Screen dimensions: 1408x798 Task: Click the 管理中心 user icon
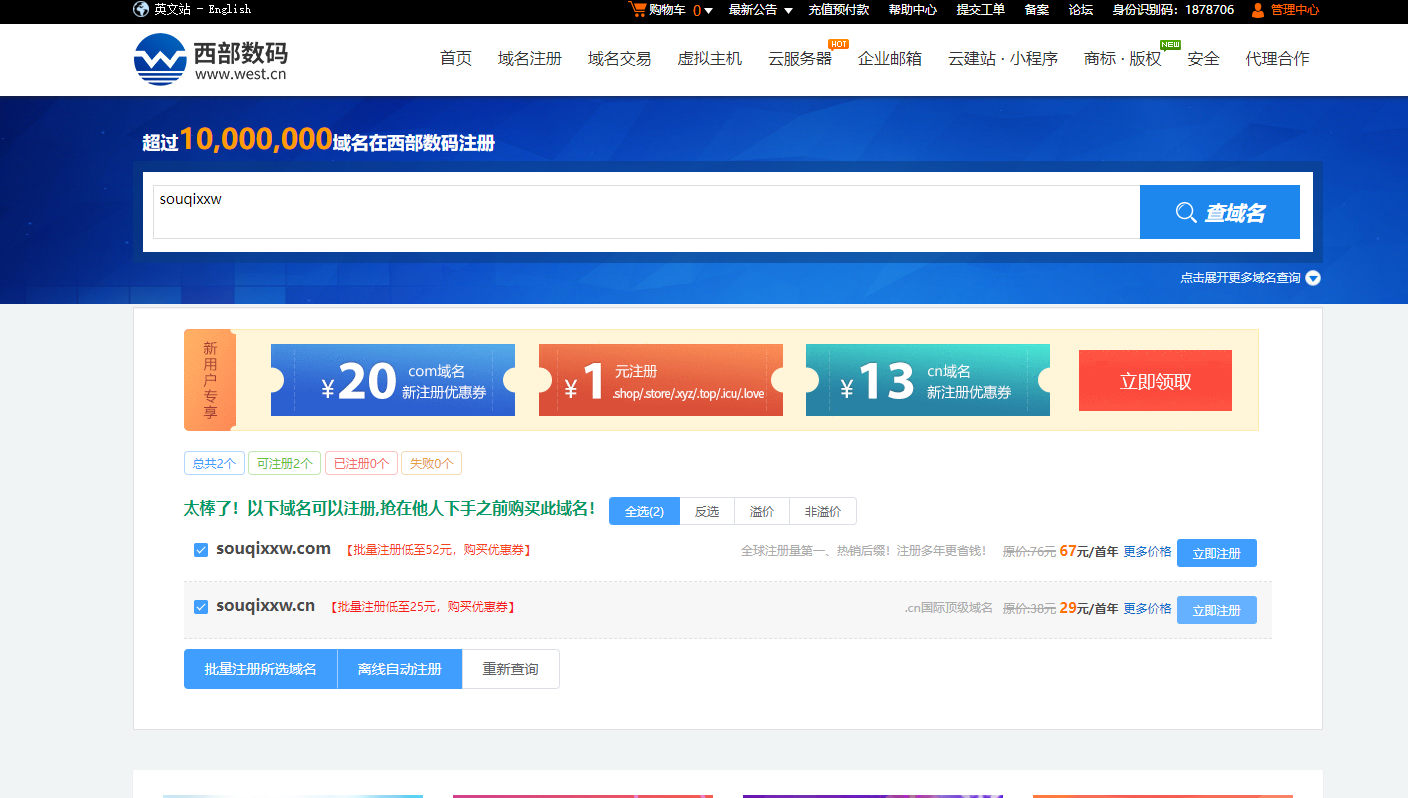(1258, 10)
